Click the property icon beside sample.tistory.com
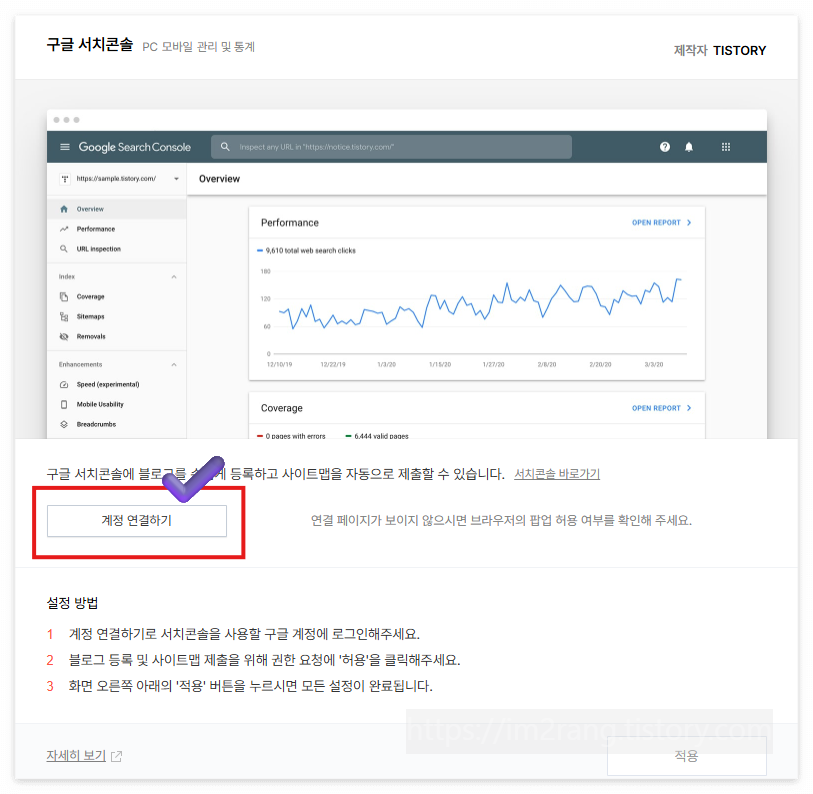The height and width of the screenshot is (794, 813). 65,179
